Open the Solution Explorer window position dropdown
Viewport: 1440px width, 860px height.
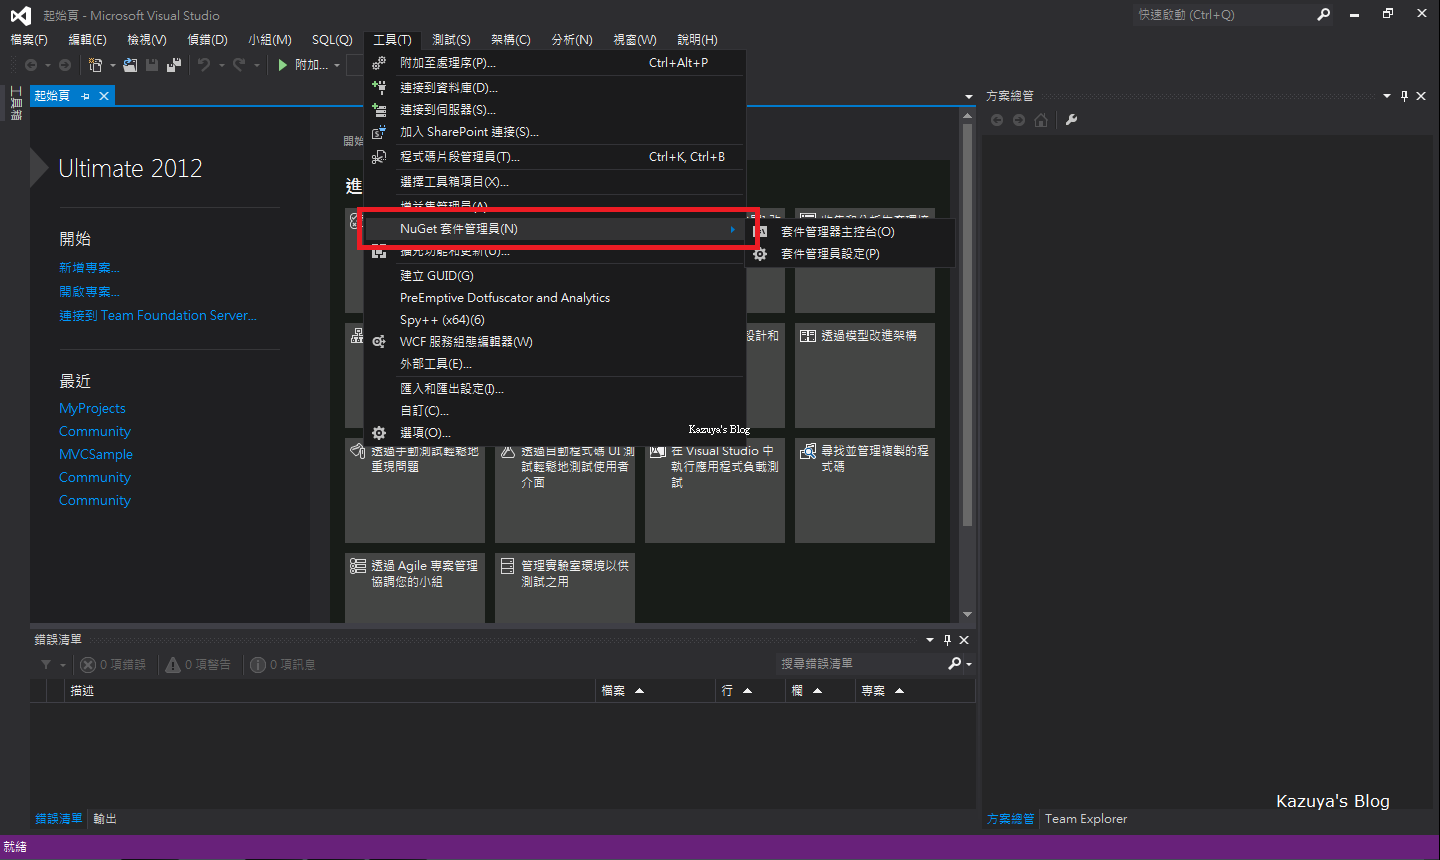coord(1387,96)
